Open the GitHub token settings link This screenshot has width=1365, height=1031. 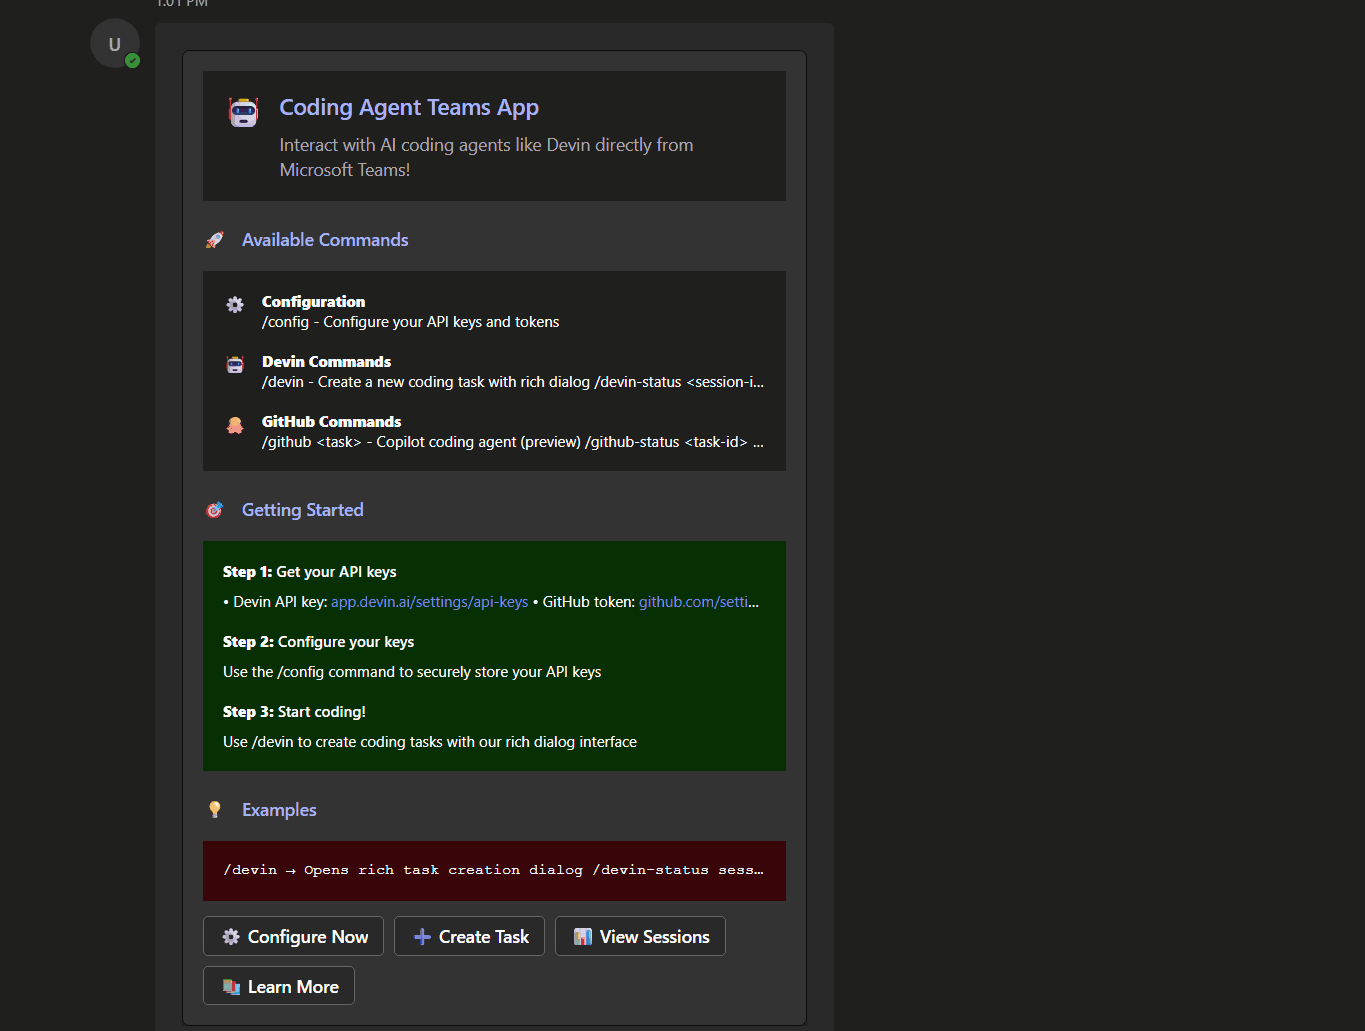pos(698,602)
